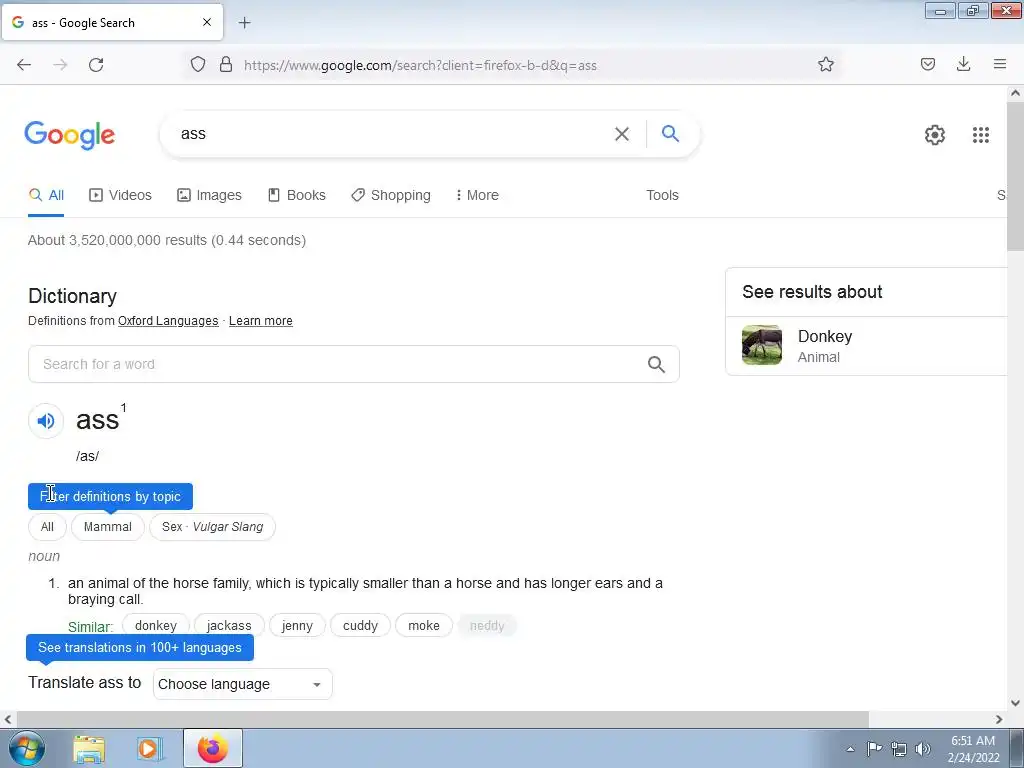The image size is (1024, 768).
Task: Select the All results tab
Action: point(46,195)
